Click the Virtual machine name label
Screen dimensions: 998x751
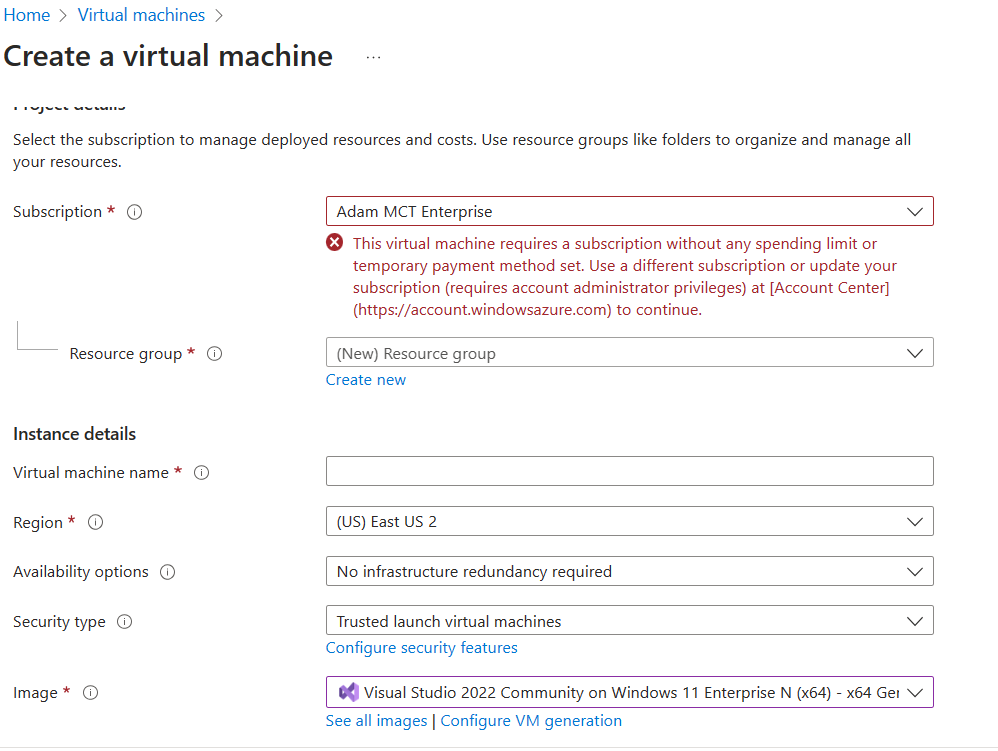pyautogui.click(x=91, y=473)
